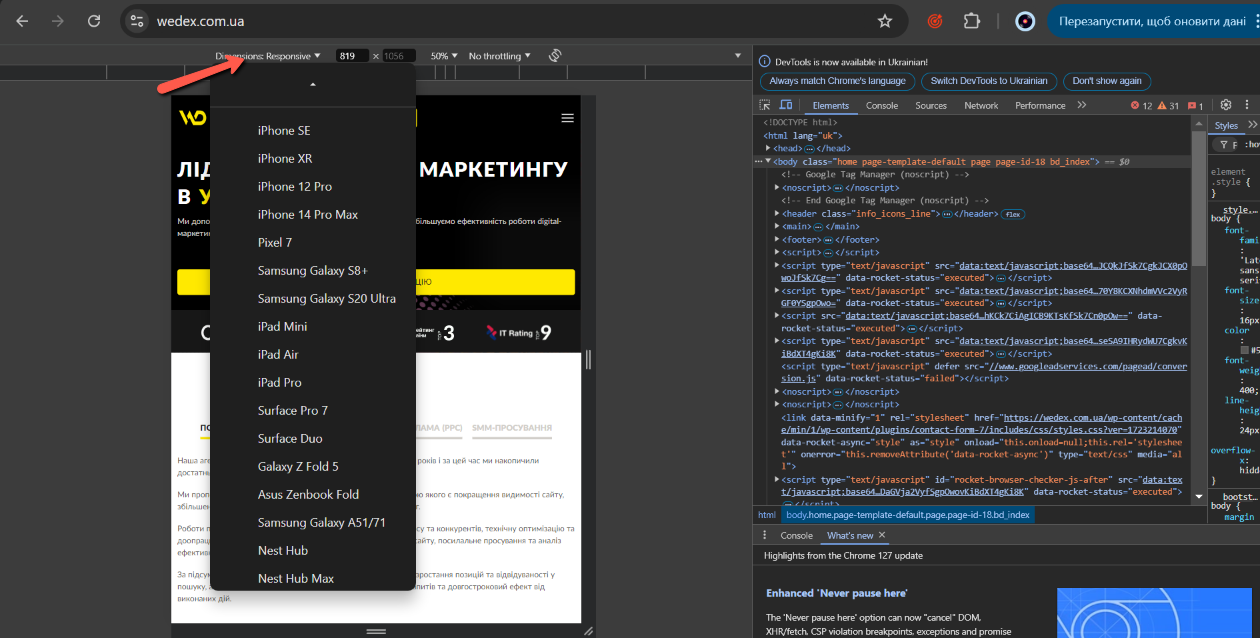Toggle the device toolbar icon

(x=786, y=105)
